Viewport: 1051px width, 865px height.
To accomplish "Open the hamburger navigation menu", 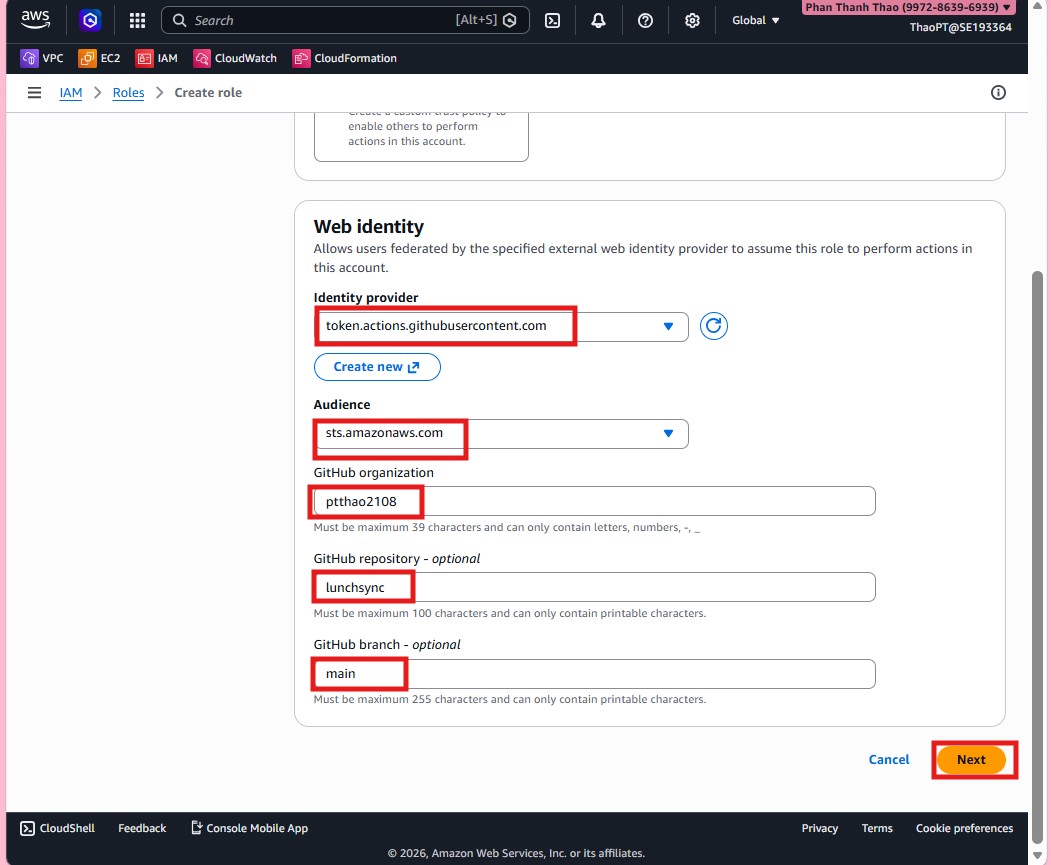I will [x=34, y=92].
